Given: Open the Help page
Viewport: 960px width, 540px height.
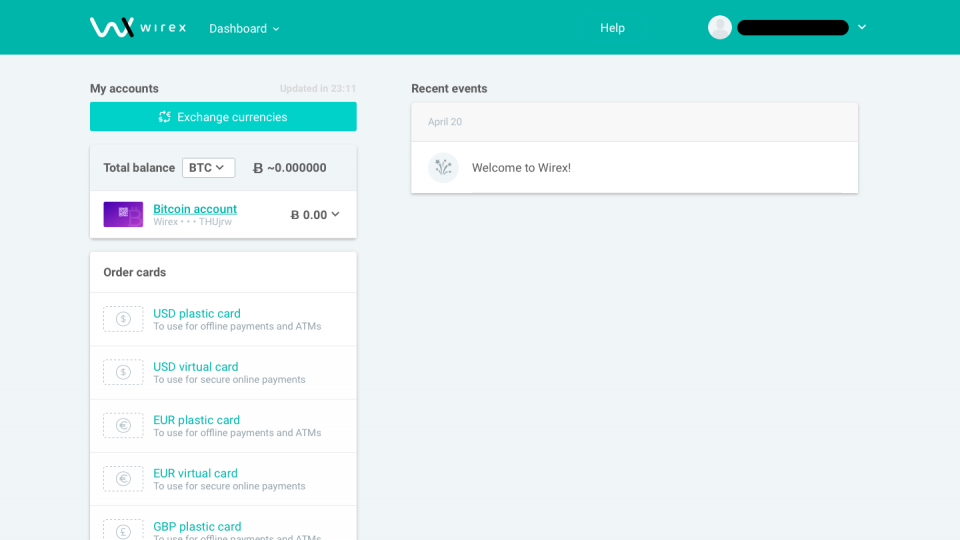Looking at the screenshot, I should pyautogui.click(x=612, y=28).
